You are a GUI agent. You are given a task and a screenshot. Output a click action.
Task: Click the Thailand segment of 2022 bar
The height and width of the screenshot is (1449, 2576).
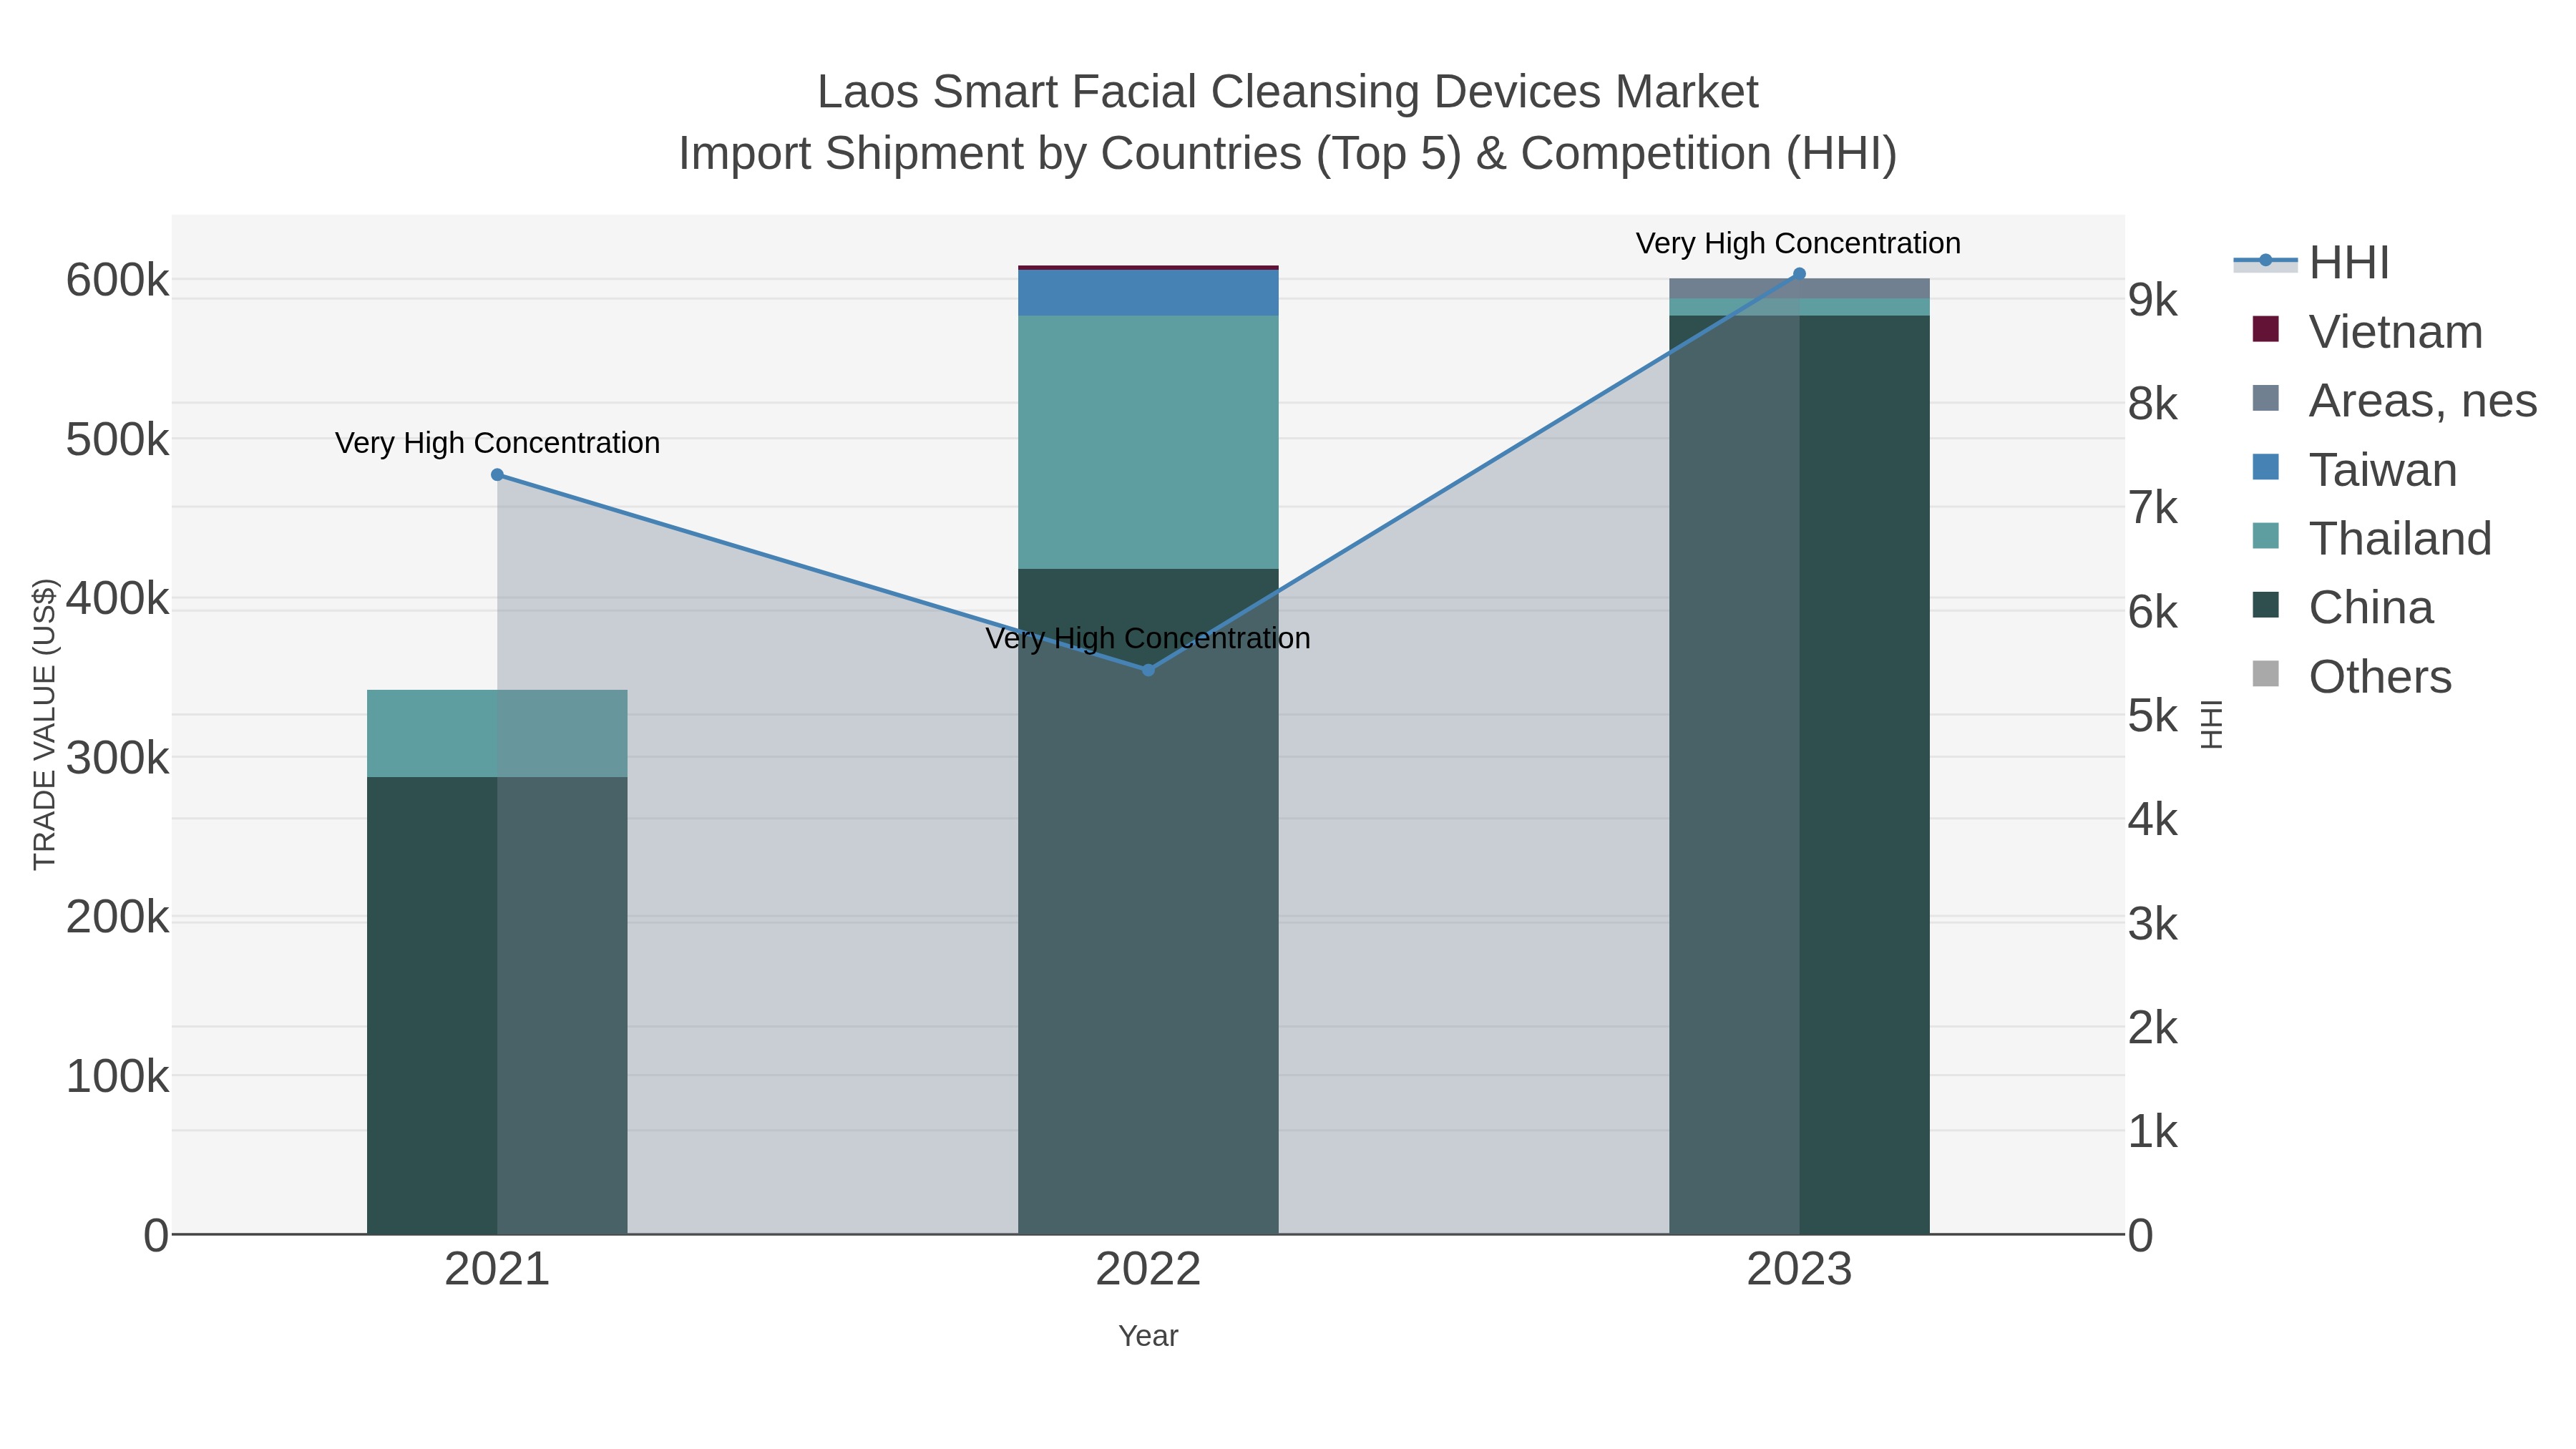[1148, 442]
